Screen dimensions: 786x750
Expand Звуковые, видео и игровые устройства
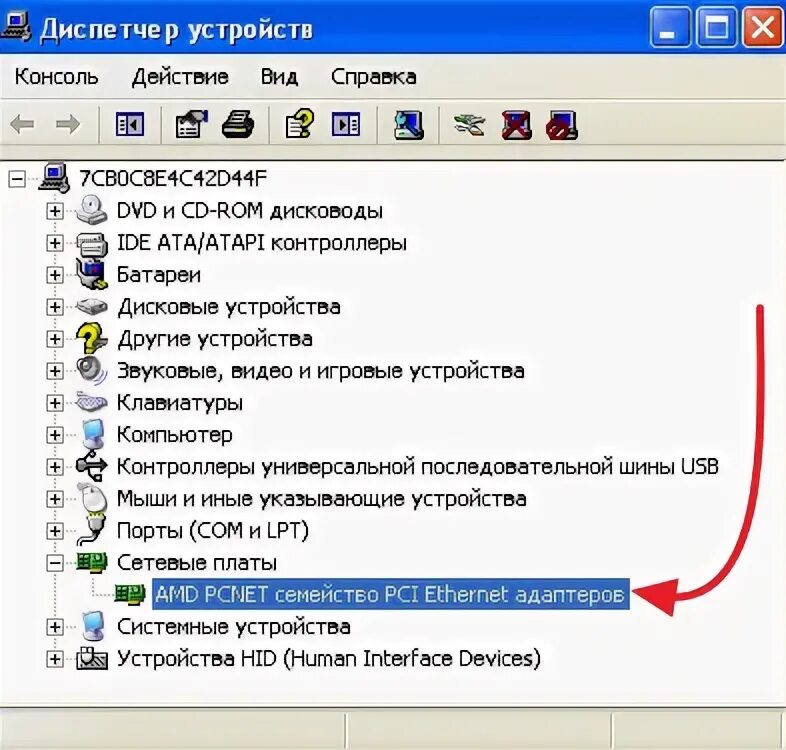[55, 371]
